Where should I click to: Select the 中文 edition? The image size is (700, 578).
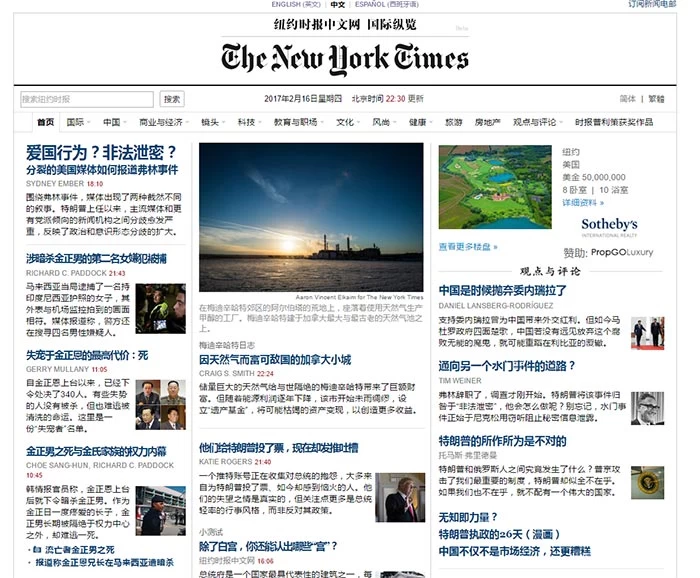pyautogui.click(x=338, y=4)
